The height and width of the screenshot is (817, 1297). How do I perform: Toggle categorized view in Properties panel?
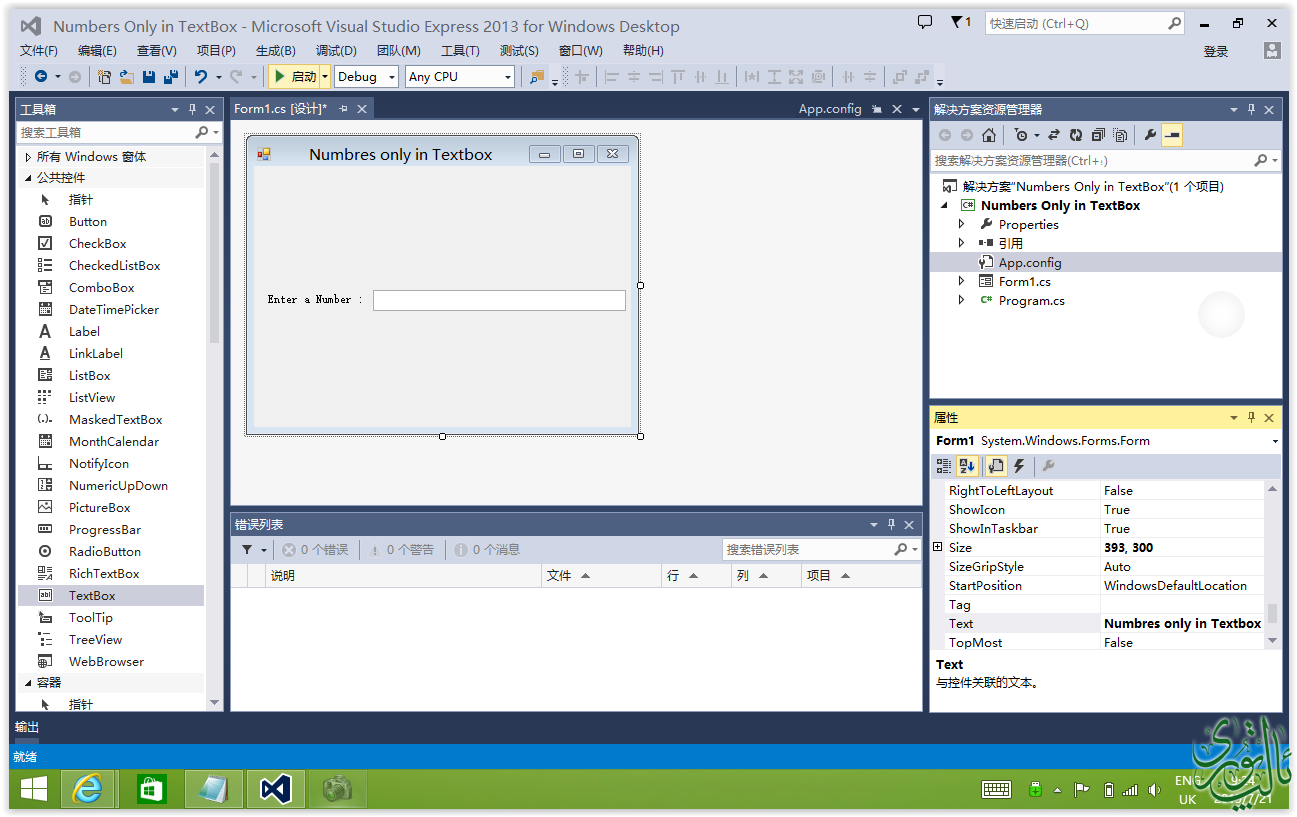(944, 466)
